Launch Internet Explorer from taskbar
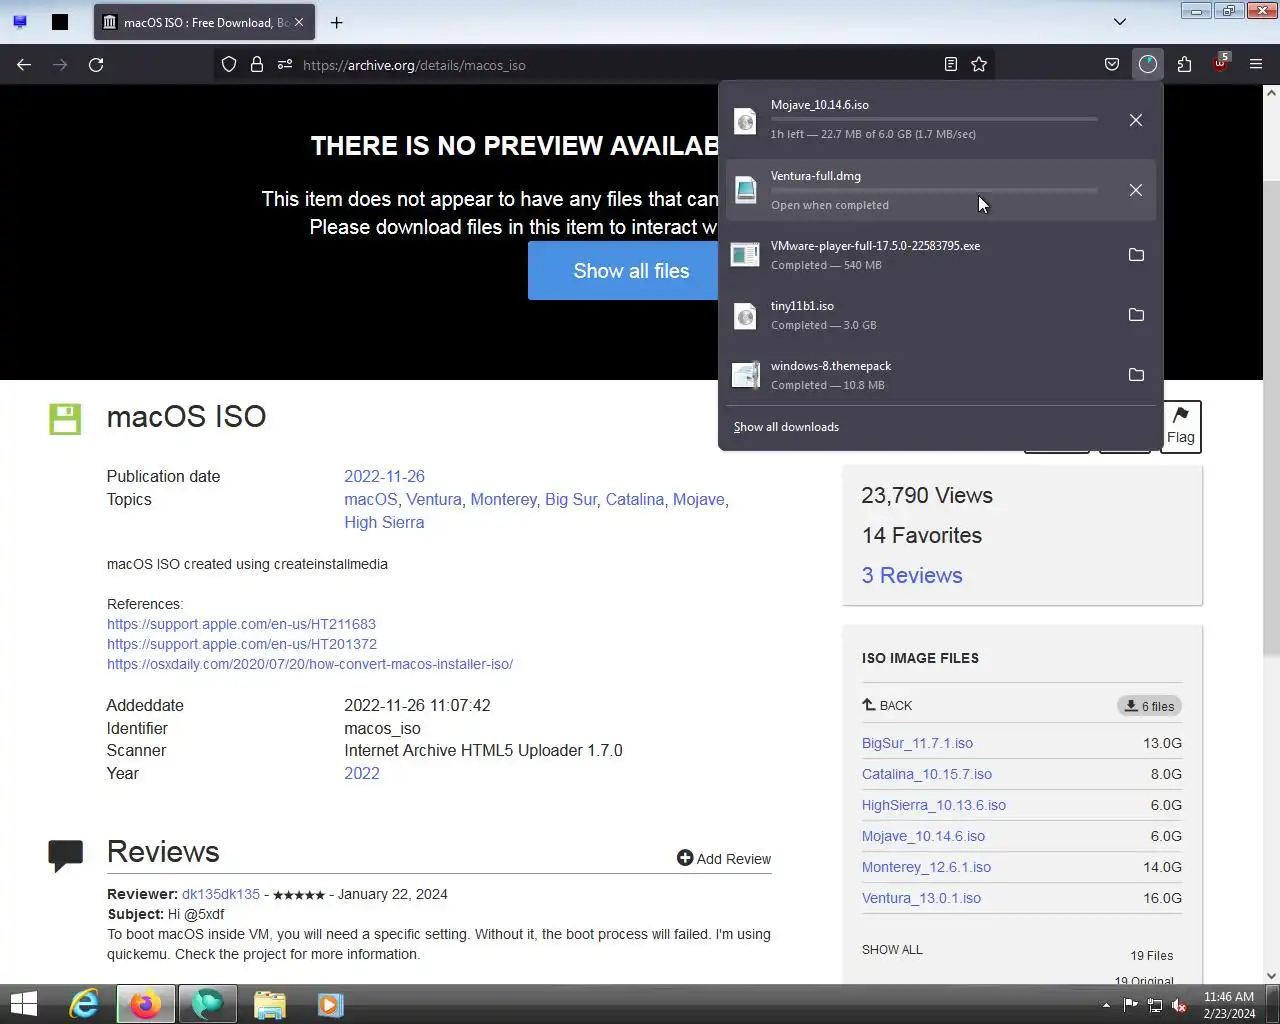The height and width of the screenshot is (1024, 1280). (x=84, y=1004)
